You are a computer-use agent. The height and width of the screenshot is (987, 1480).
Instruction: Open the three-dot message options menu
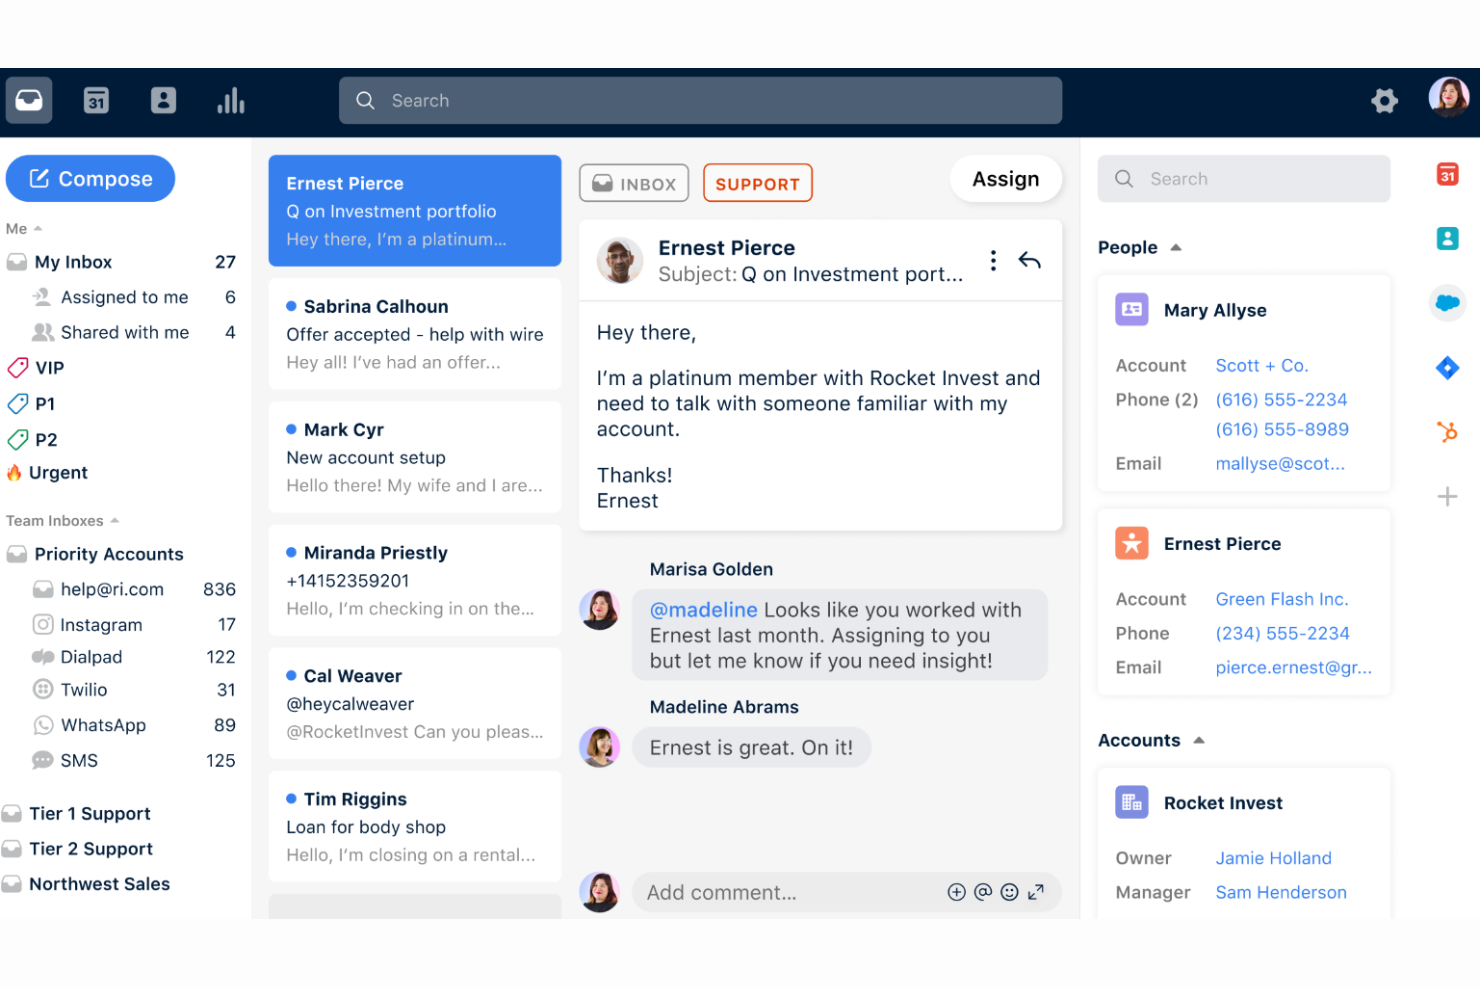[x=992, y=261]
